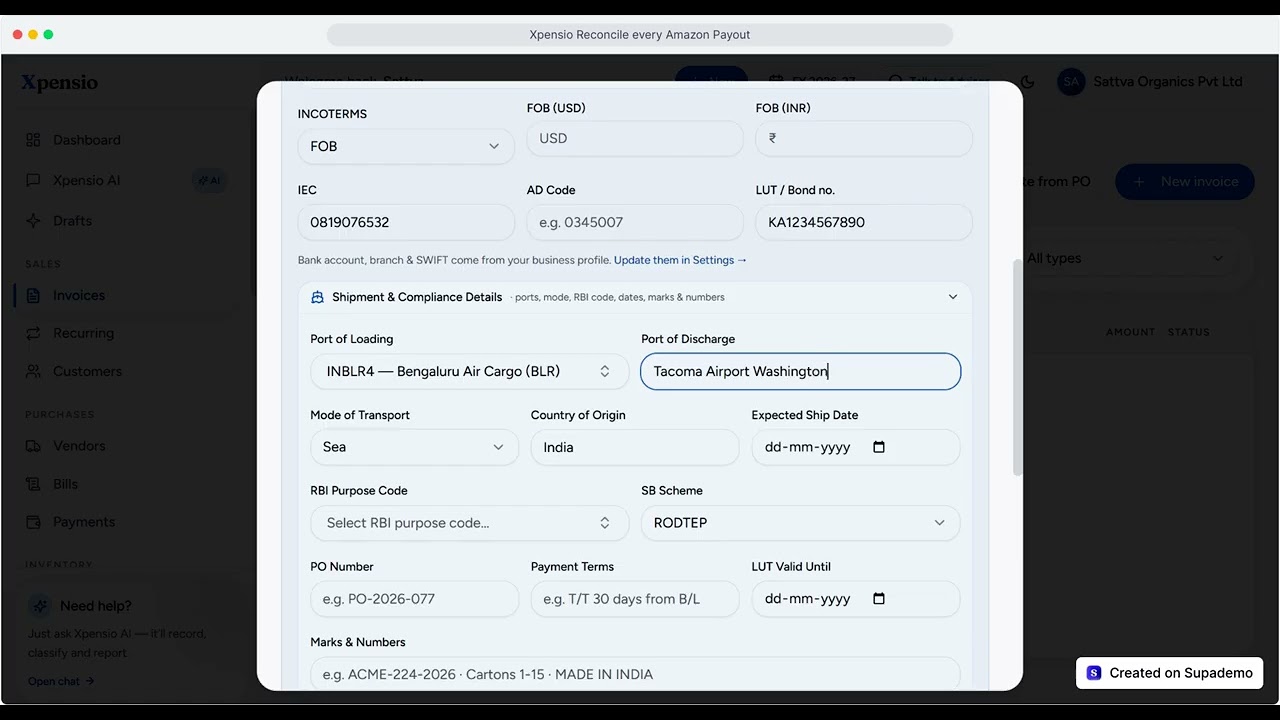Click the STATUS column header
The height and width of the screenshot is (720, 1280).
point(1189,332)
